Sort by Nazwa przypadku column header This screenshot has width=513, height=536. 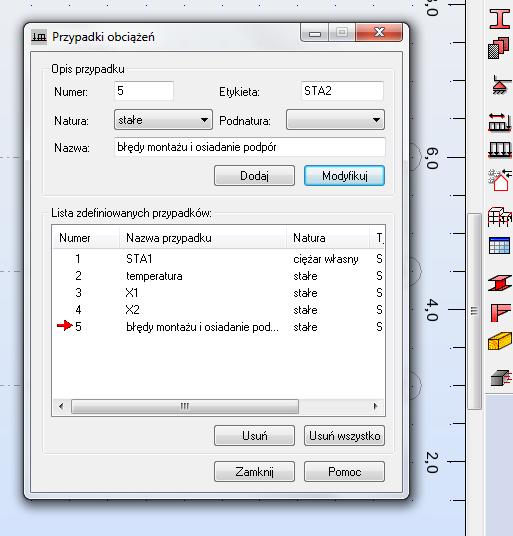[203, 238]
